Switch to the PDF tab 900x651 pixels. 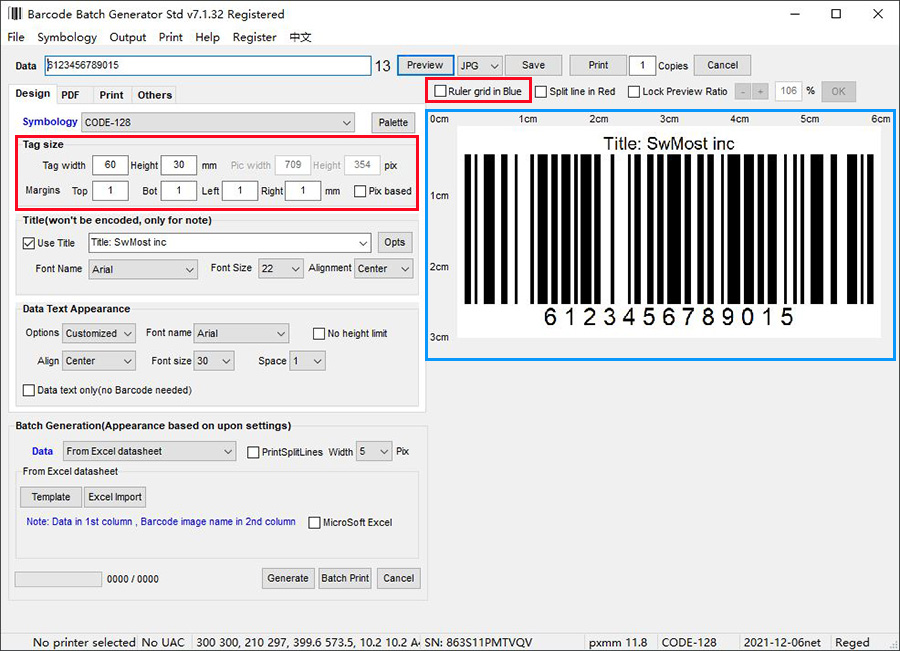[70, 95]
